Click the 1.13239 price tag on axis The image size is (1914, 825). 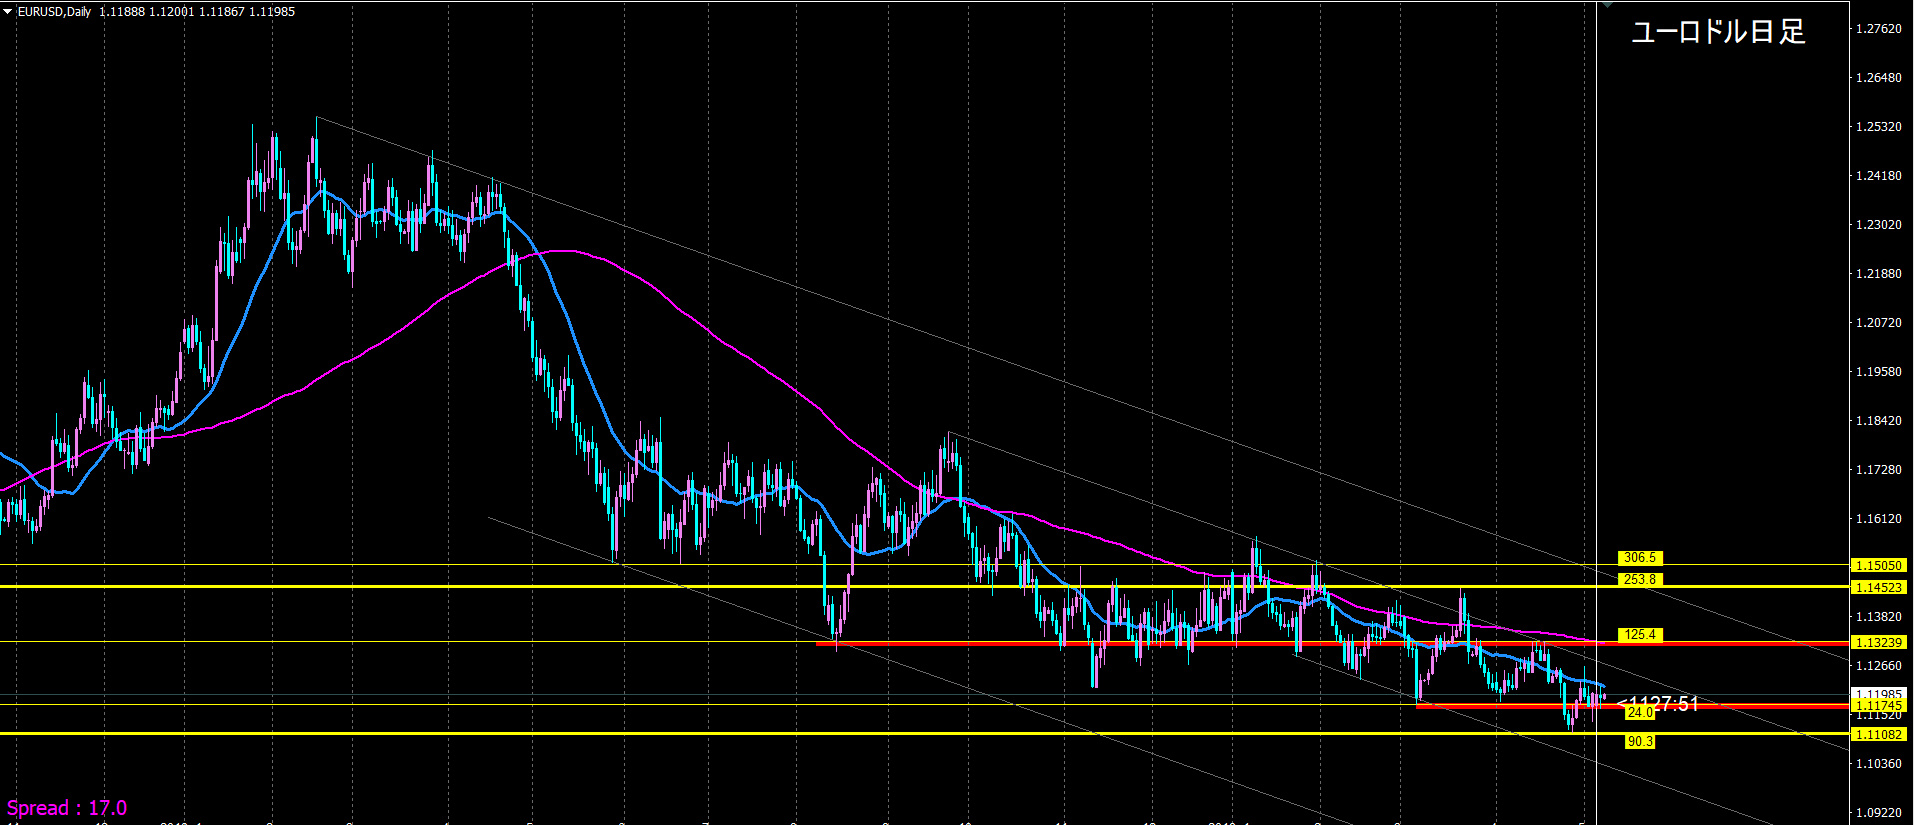click(1879, 643)
